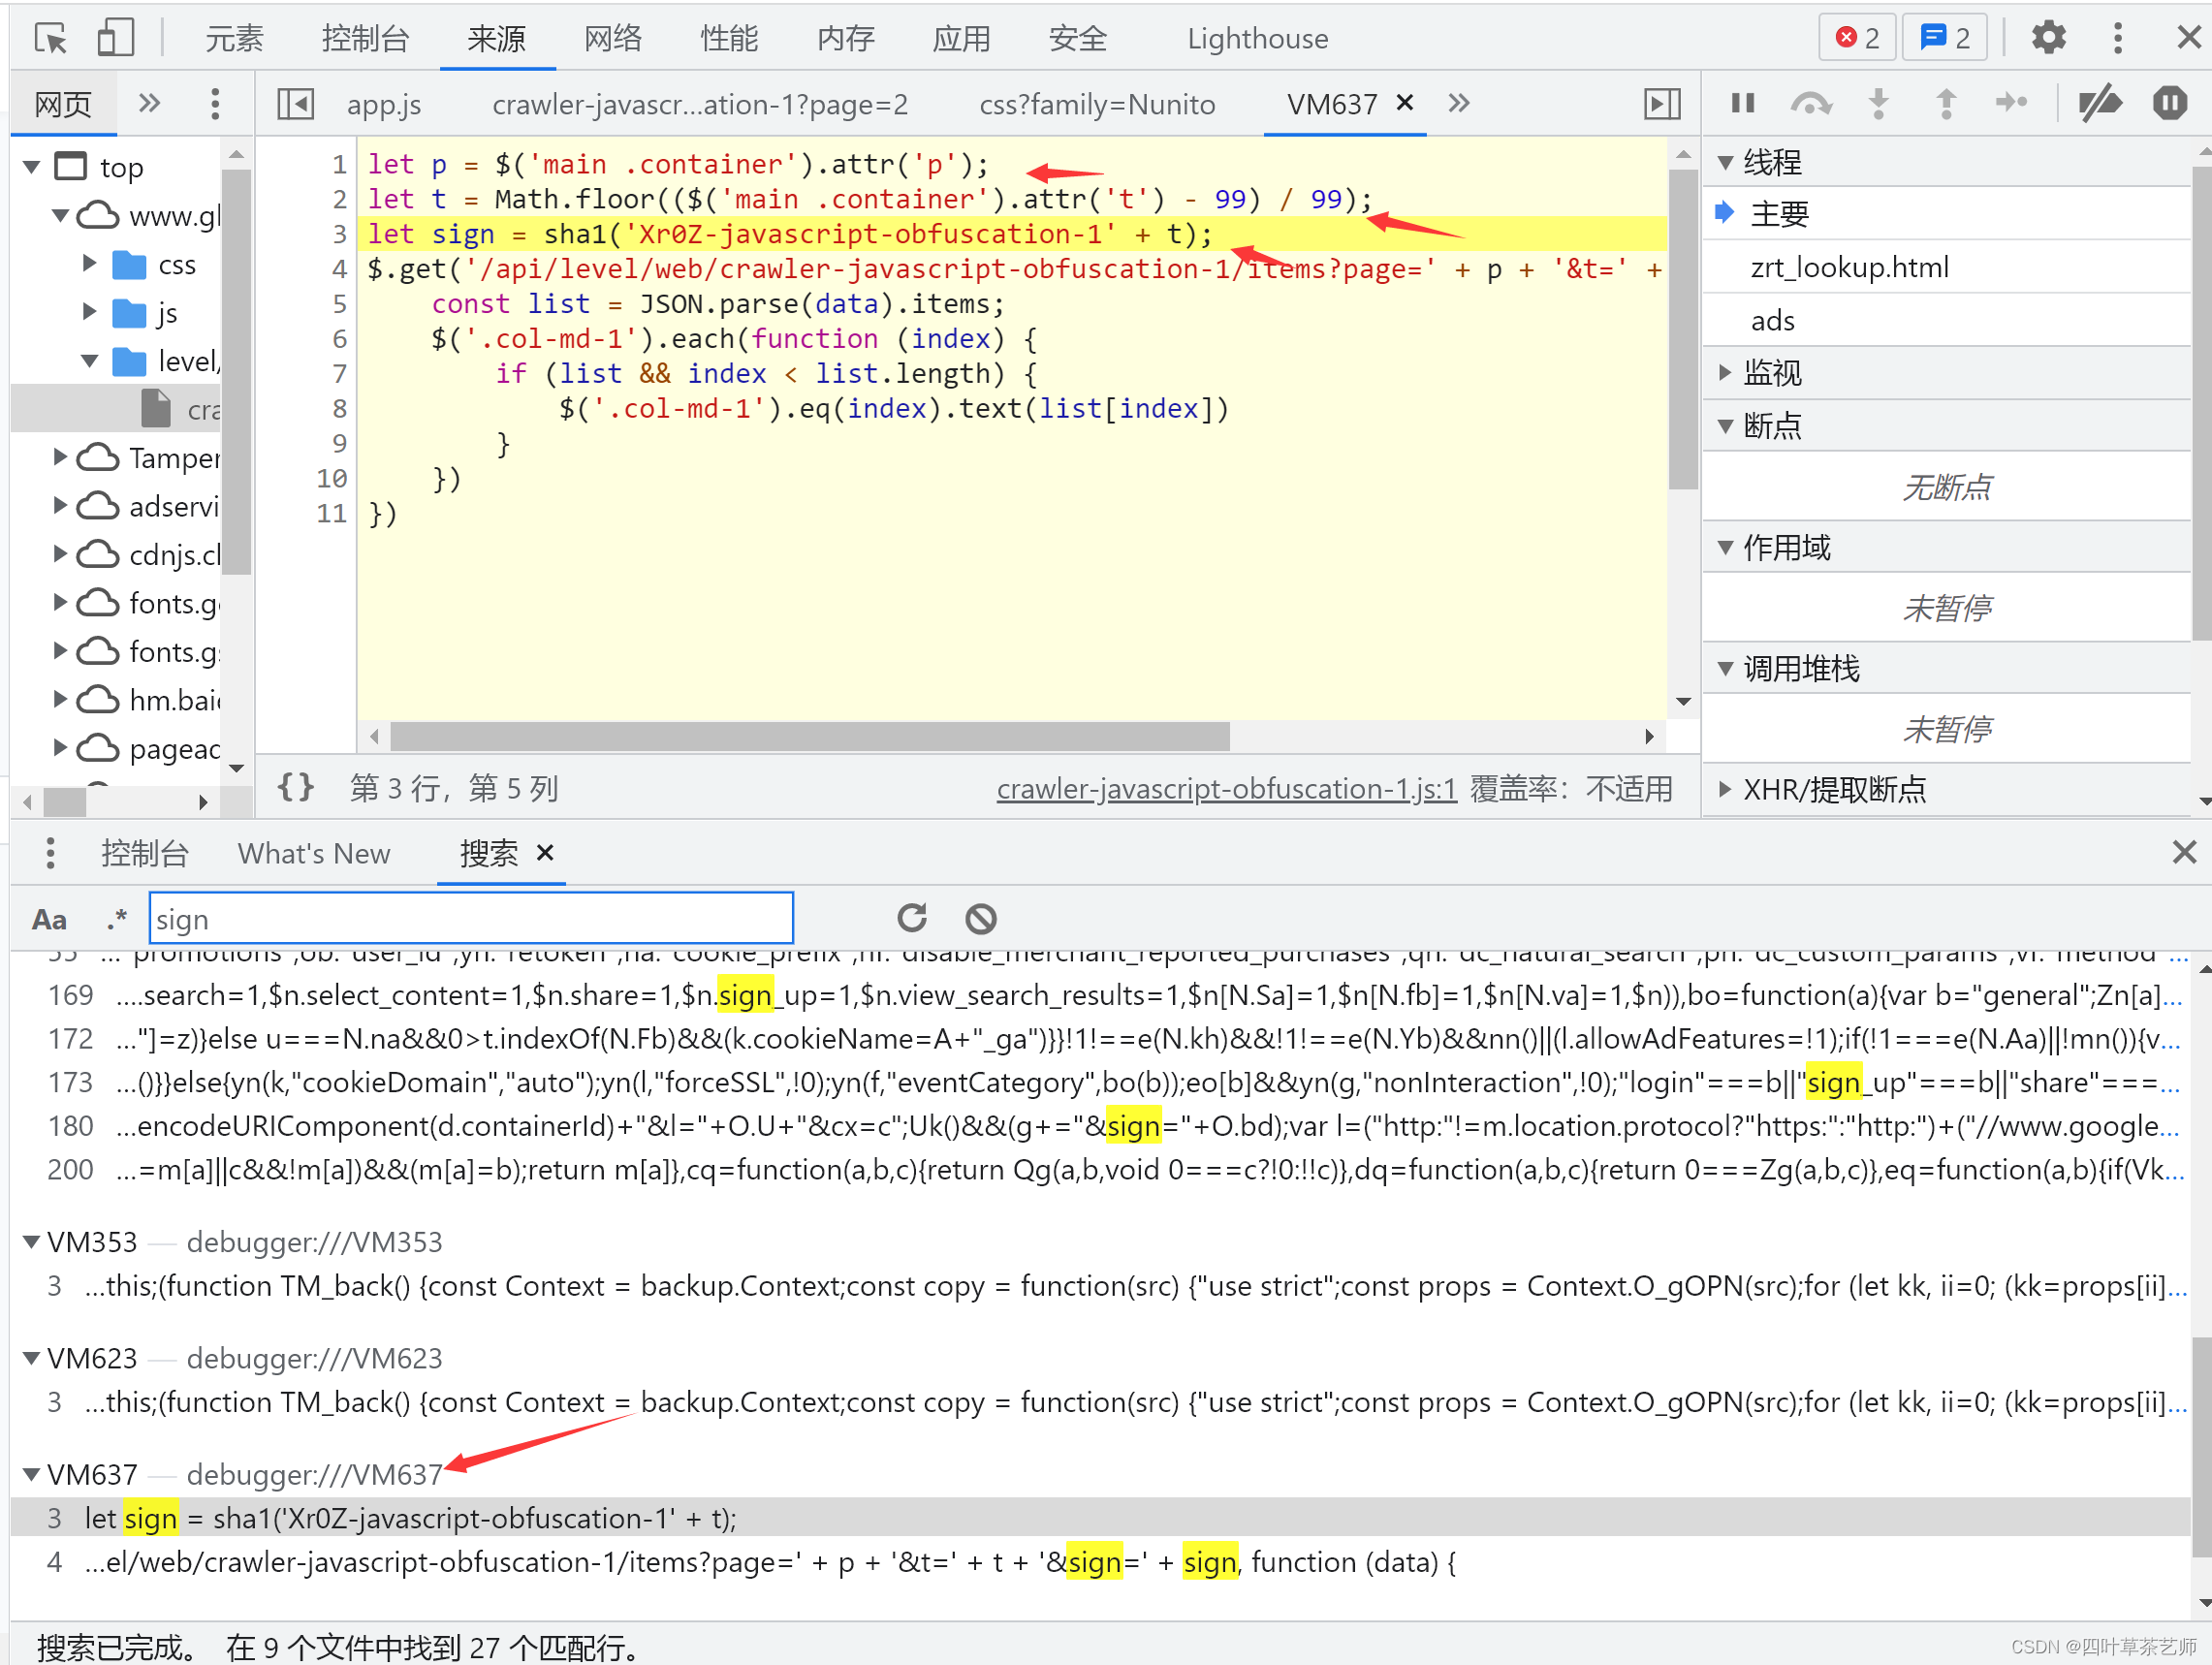Open the errors count badge showing 2
The height and width of the screenshot is (1665, 2212).
(1857, 38)
